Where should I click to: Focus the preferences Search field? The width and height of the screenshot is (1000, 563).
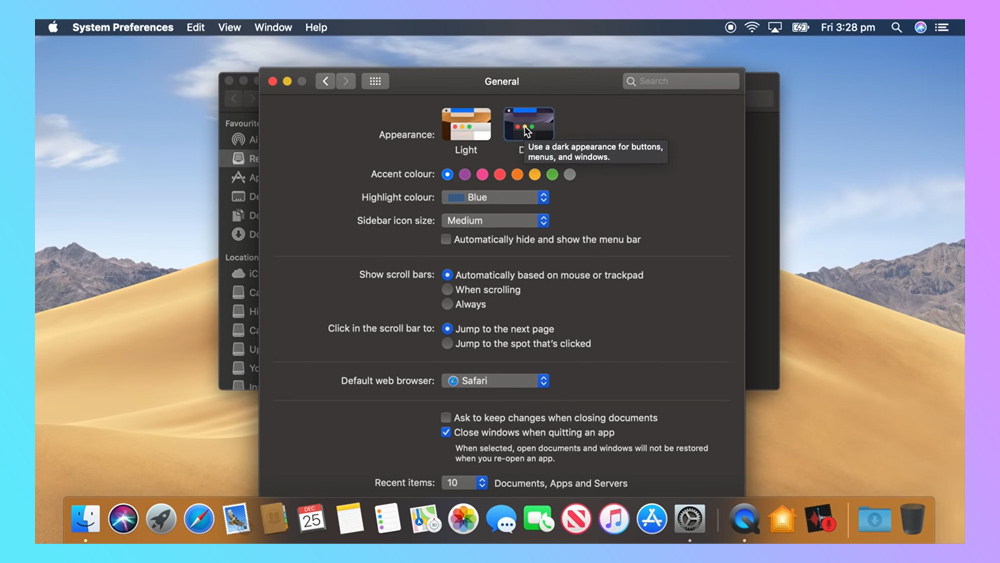[681, 81]
